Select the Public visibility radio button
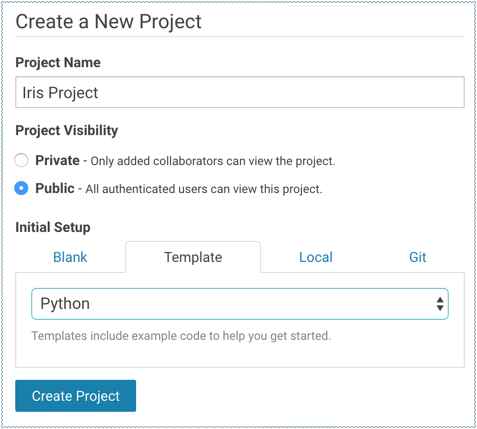The width and height of the screenshot is (477, 429). pyautogui.click(x=21, y=188)
